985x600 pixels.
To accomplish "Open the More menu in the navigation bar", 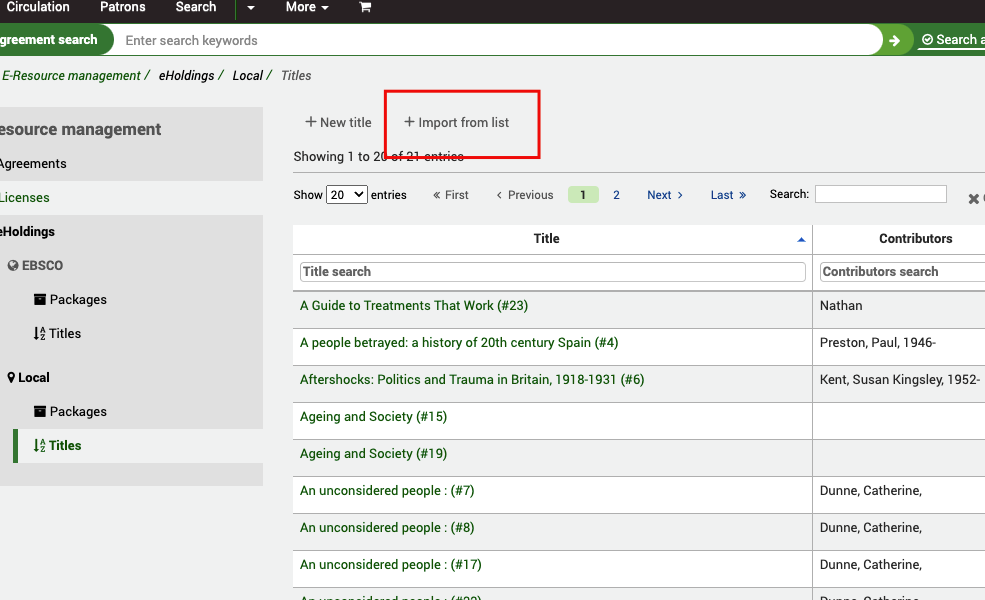I will pyautogui.click(x=306, y=8).
